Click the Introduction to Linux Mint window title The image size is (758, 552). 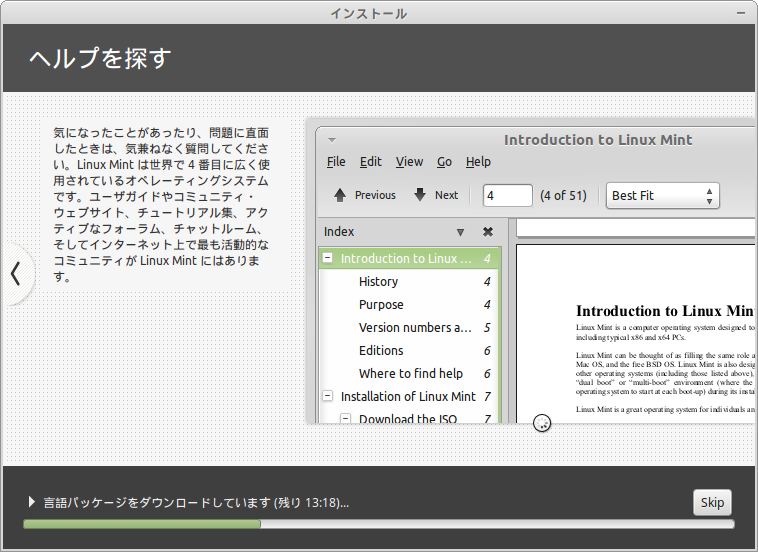598,140
